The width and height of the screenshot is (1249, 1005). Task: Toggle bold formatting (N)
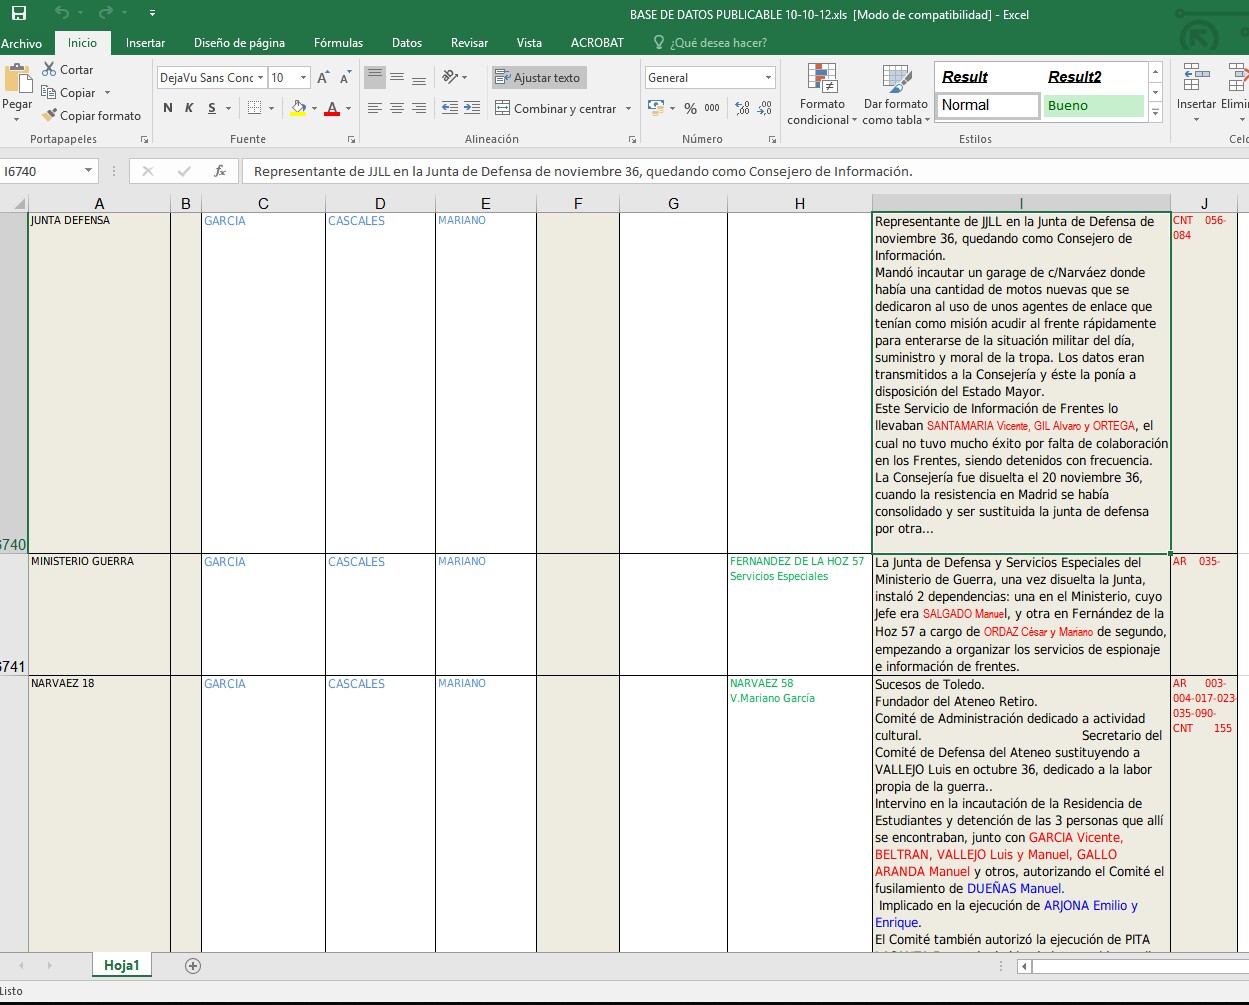click(167, 108)
